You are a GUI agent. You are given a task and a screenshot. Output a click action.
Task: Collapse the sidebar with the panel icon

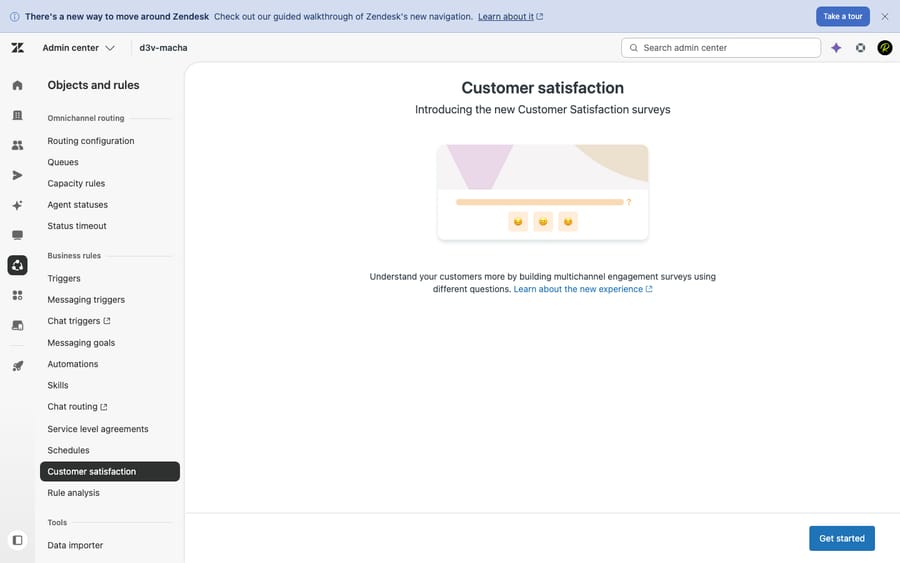point(18,540)
